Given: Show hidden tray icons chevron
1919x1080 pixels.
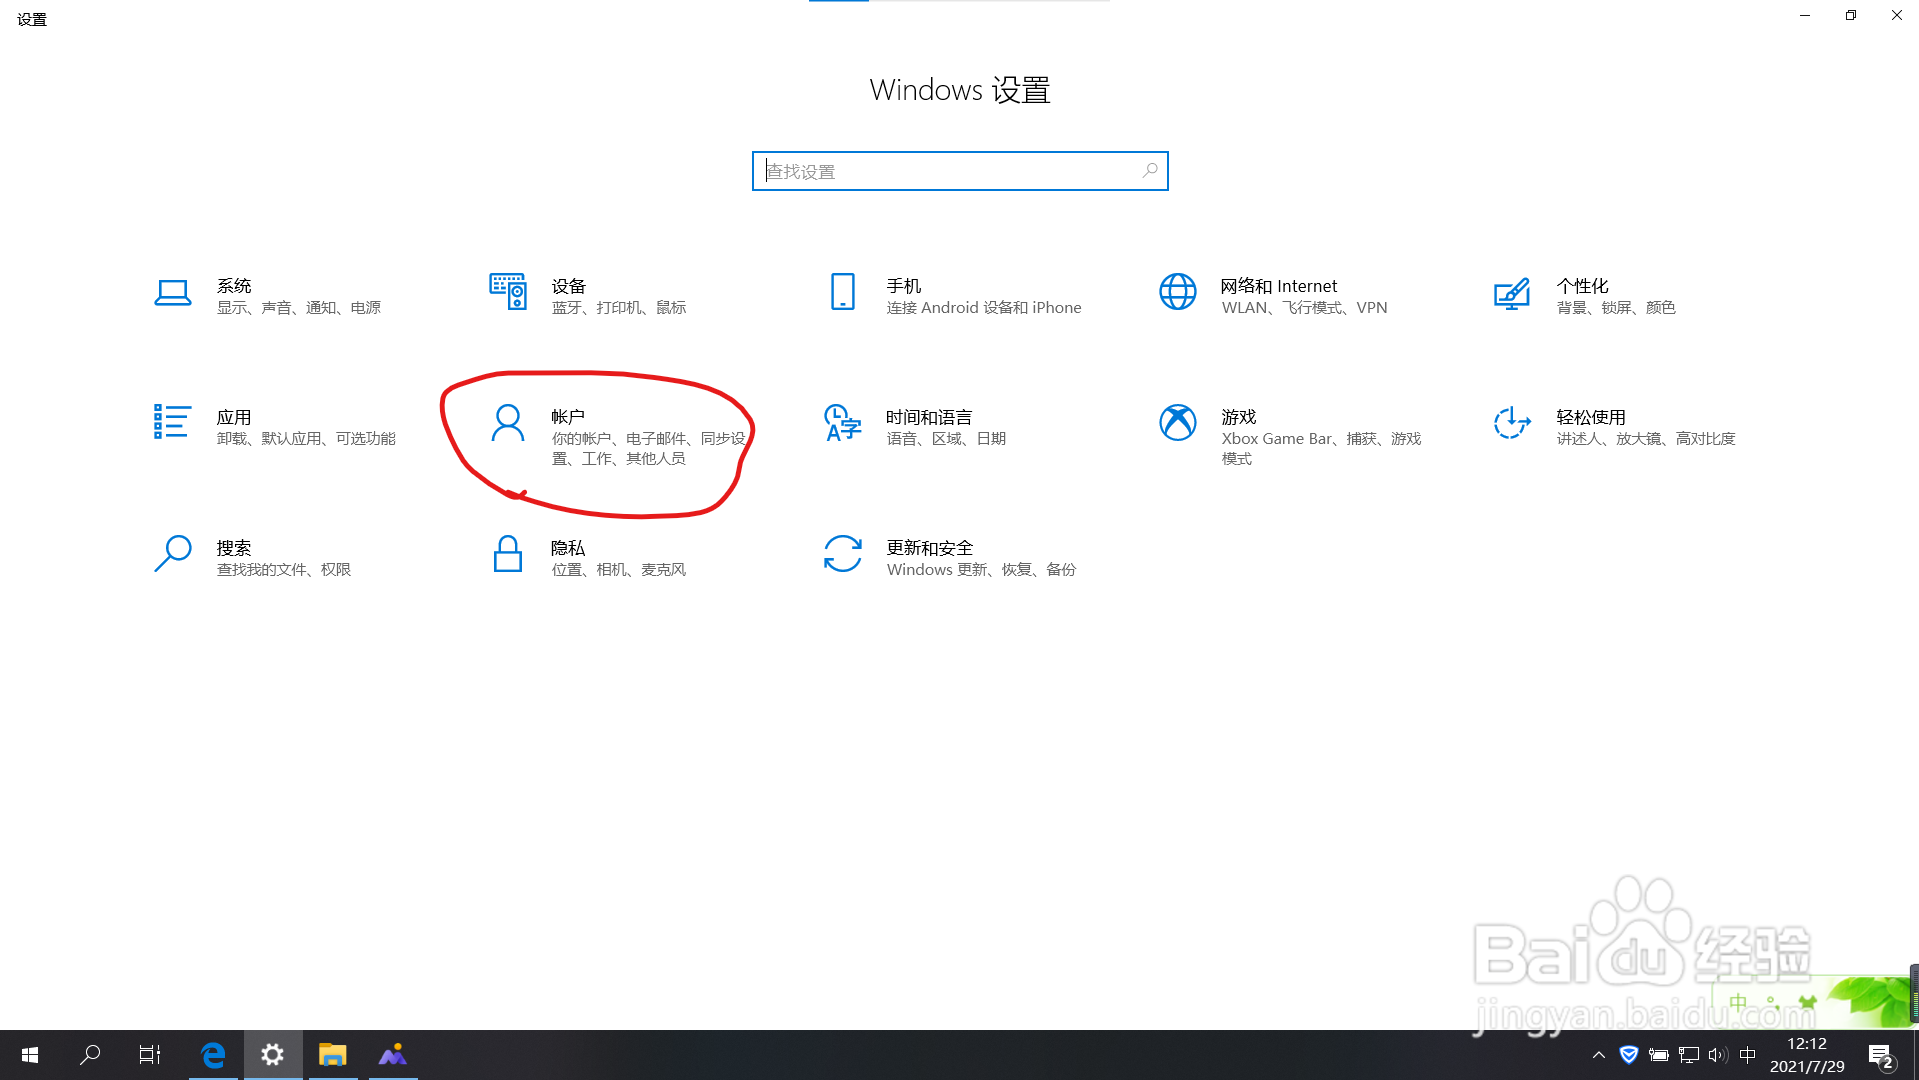Looking at the screenshot, I should click(1598, 1055).
